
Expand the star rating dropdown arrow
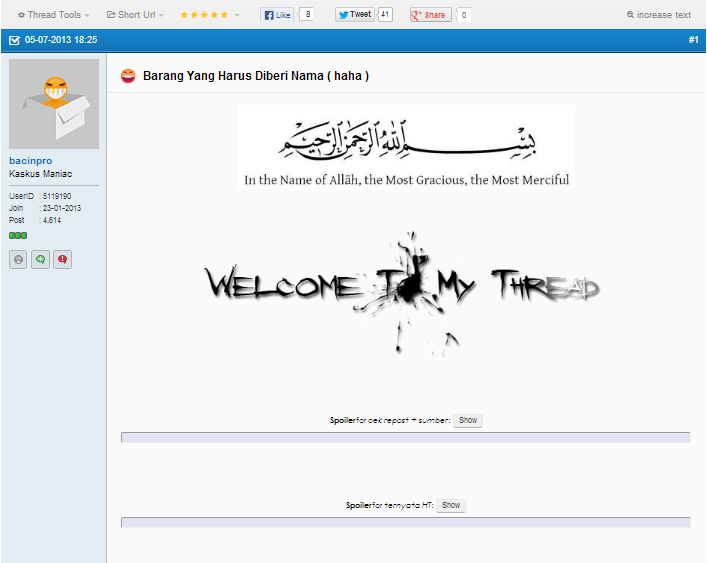[x=237, y=15]
